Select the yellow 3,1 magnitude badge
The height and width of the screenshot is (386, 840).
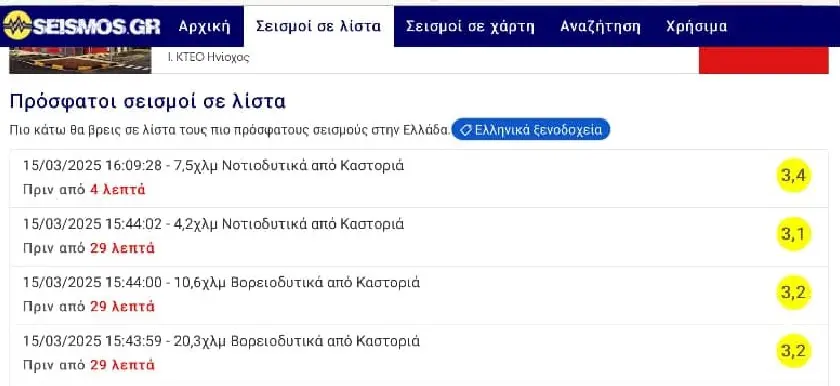pyautogui.click(x=793, y=234)
